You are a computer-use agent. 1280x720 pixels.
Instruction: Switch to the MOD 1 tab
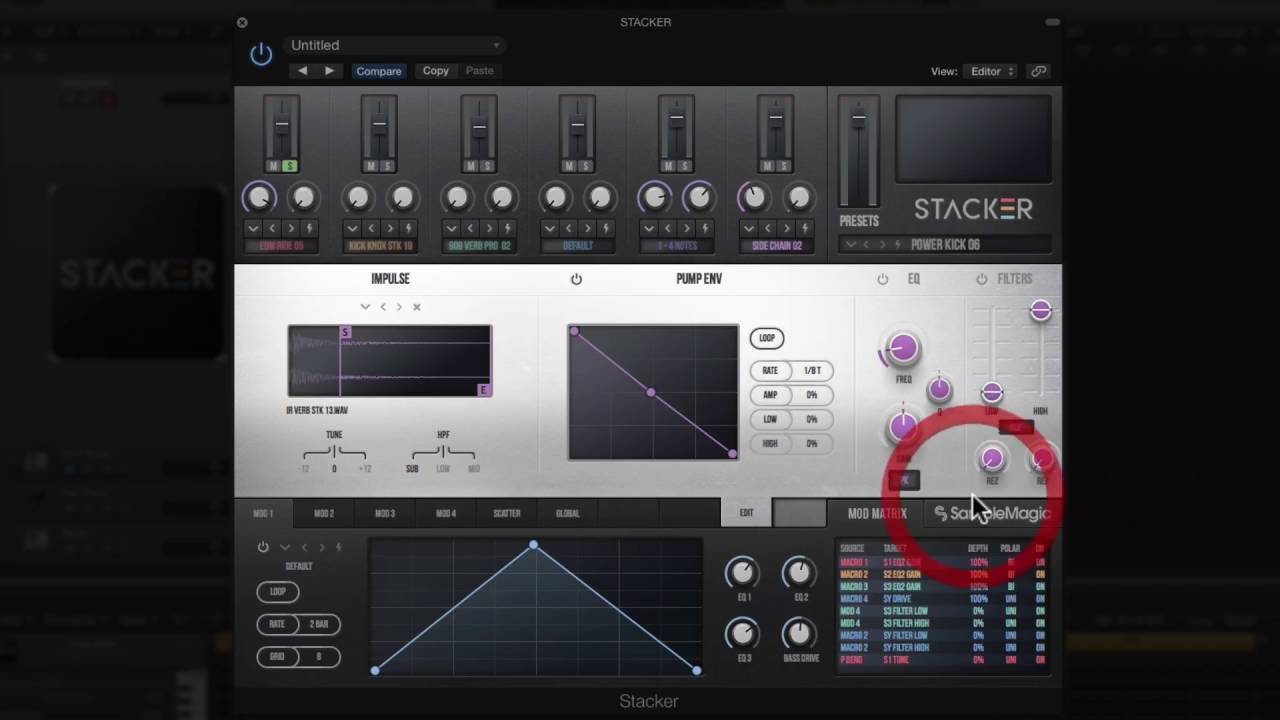(x=263, y=513)
